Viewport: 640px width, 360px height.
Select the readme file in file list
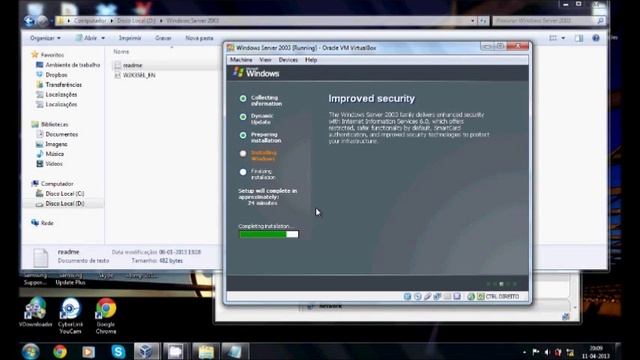pyautogui.click(x=128, y=65)
